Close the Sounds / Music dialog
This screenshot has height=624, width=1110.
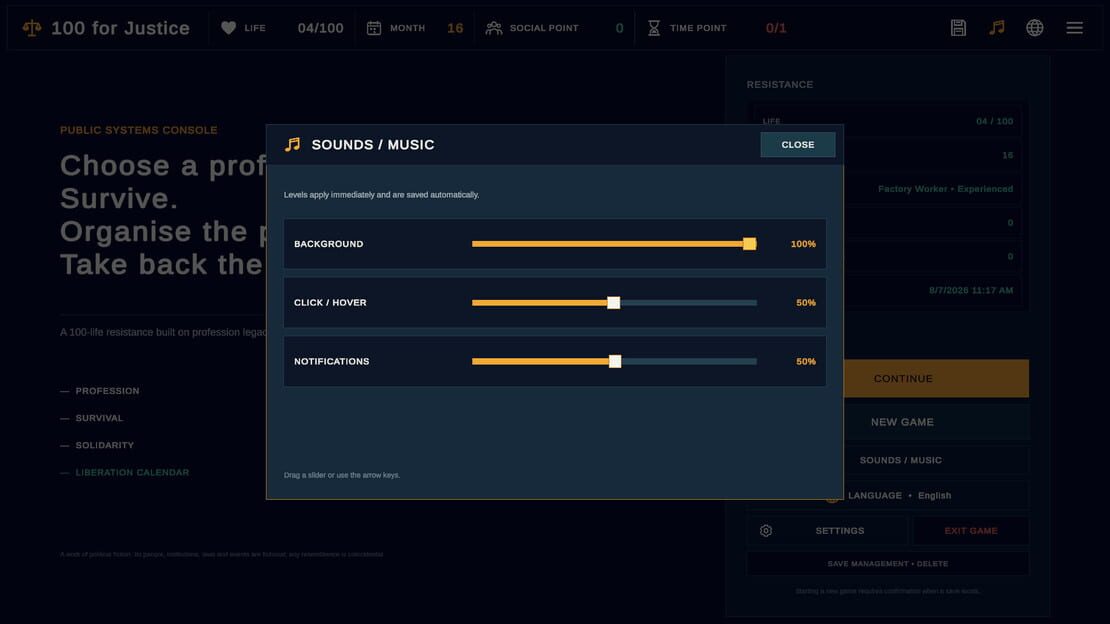pyautogui.click(x=798, y=144)
